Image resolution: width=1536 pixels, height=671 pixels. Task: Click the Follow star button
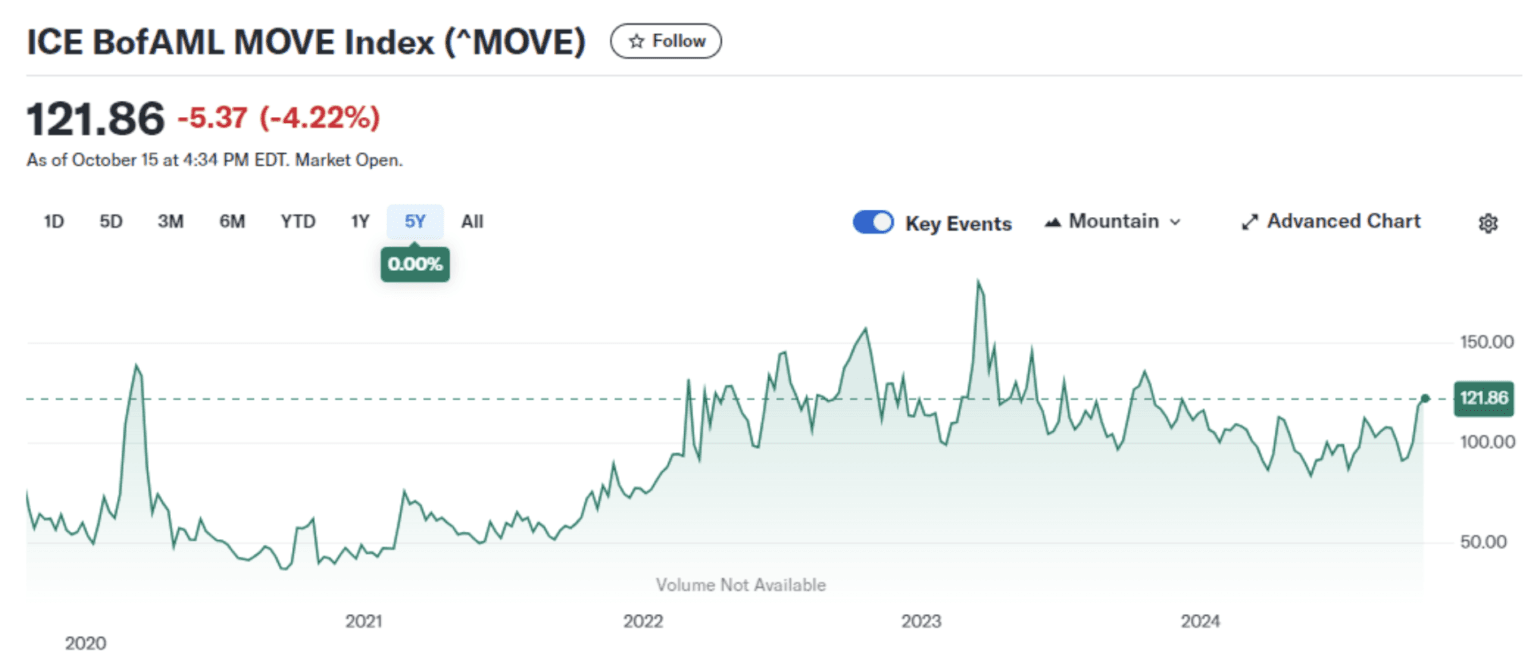[665, 41]
